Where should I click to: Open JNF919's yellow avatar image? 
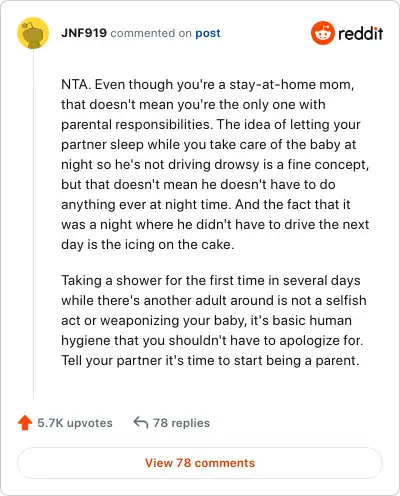(x=33, y=33)
